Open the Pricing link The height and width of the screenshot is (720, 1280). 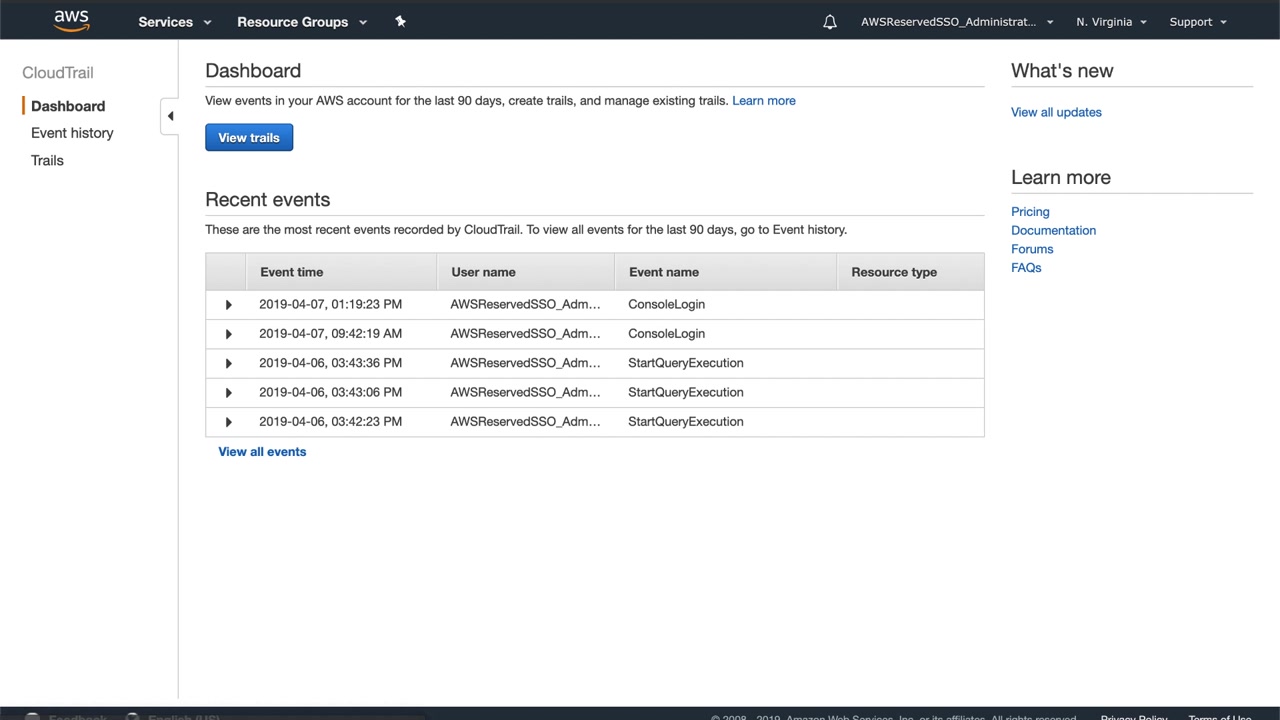(1030, 212)
